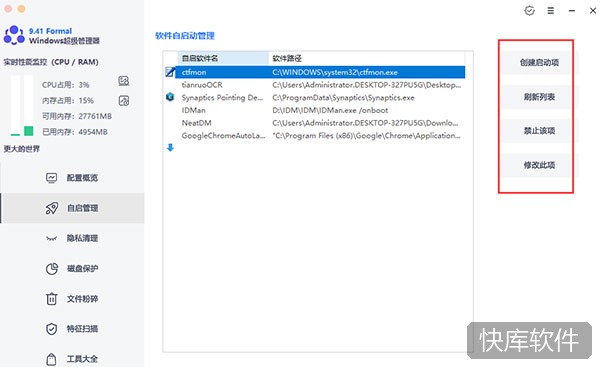Image resolution: width=600 pixels, height=367 pixels.
Task: Click the Synaptics hexagon icon in list
Action: [x=170, y=97]
